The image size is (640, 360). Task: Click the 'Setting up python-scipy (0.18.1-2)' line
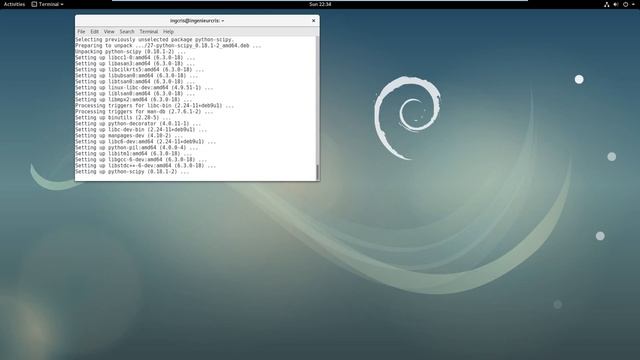click(x=132, y=172)
